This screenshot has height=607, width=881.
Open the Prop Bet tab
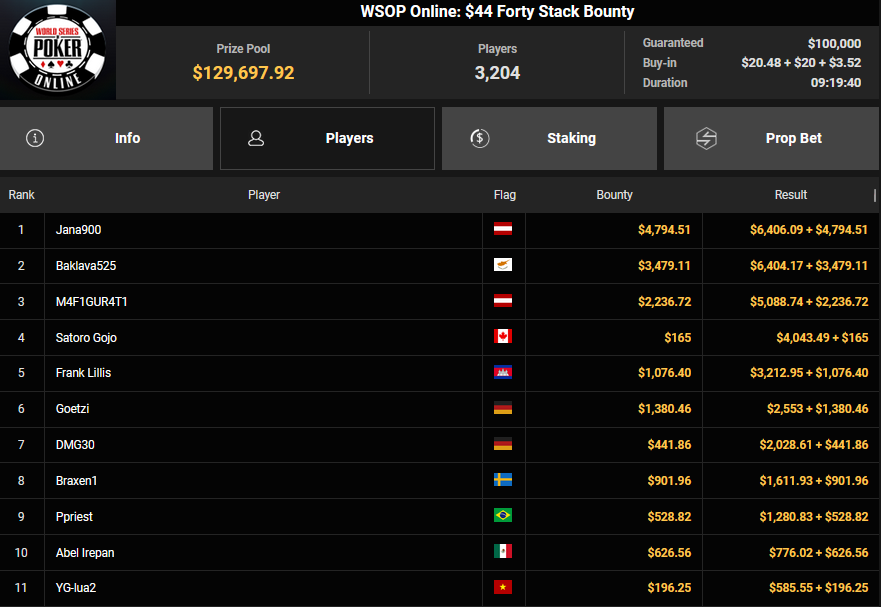coord(772,138)
